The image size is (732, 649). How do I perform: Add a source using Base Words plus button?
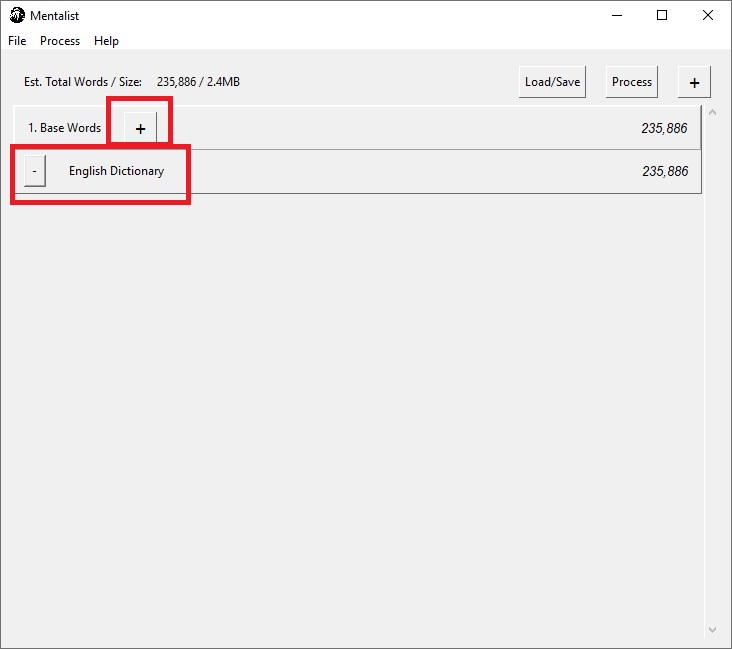[x=141, y=128]
